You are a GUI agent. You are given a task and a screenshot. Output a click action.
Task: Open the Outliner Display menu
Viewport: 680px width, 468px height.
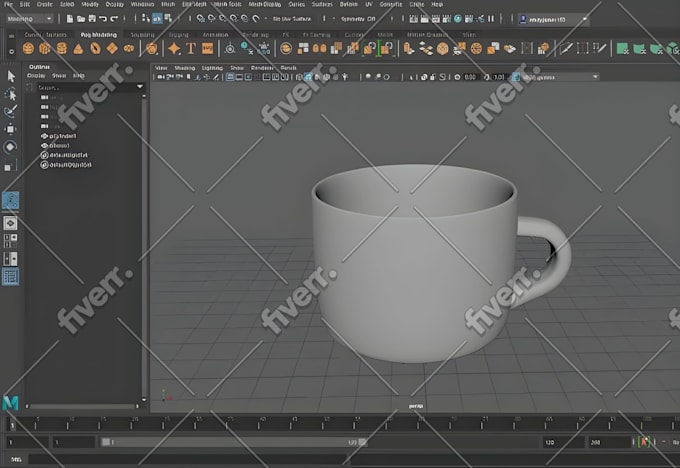coord(36,75)
